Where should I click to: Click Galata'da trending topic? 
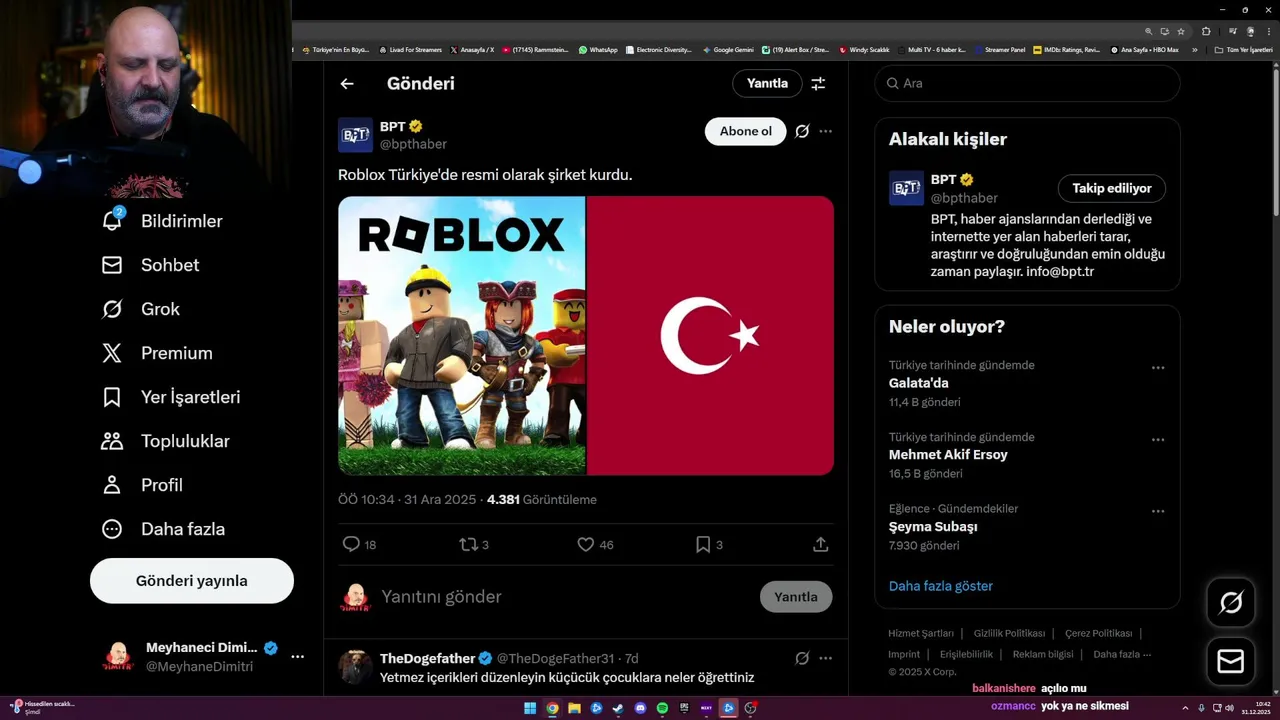pos(919,383)
